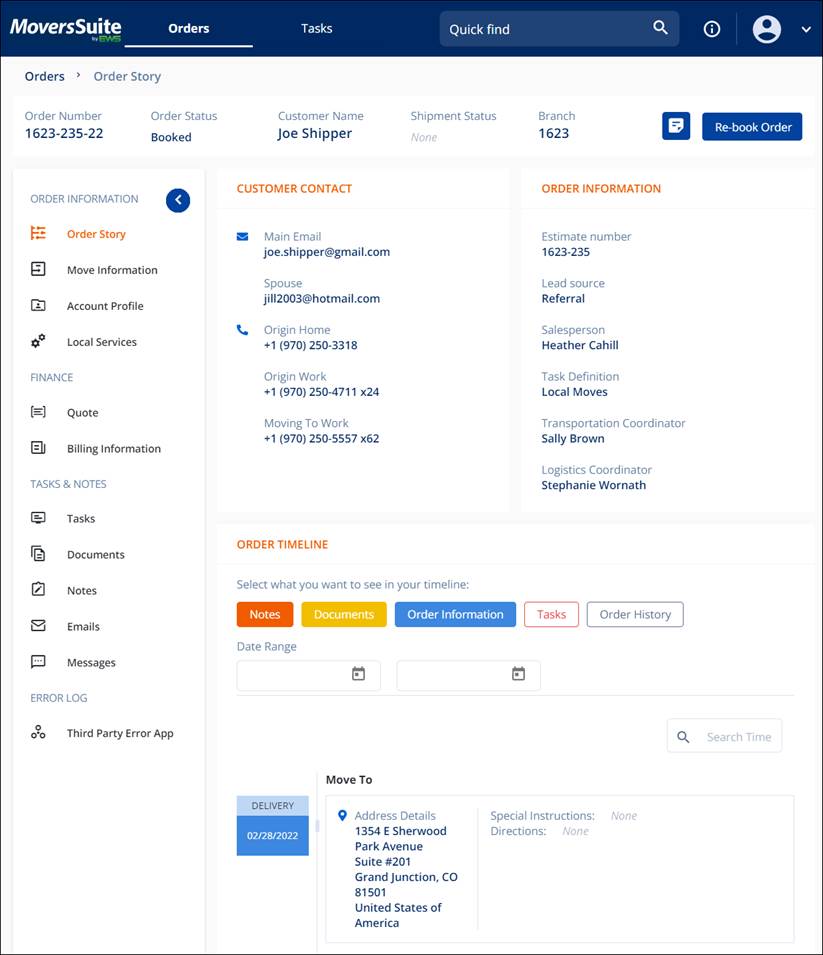Viewport: 823px width, 955px height.
Task: Enable the Order History timeline filter
Action: [634, 614]
